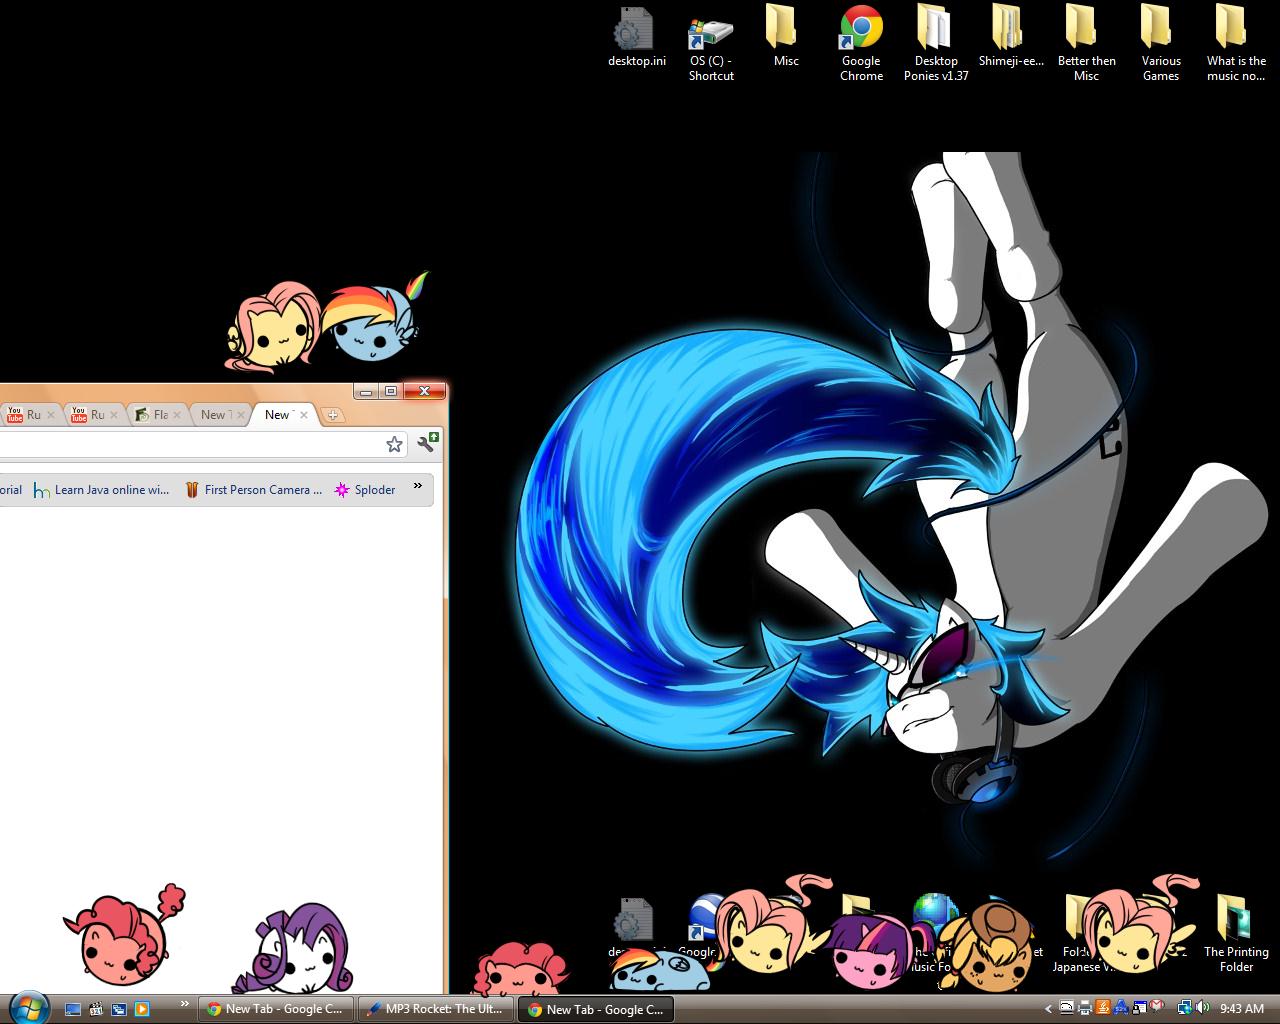Open the Learn Java online bookmark
1280x1024 pixels.
click(x=101, y=490)
